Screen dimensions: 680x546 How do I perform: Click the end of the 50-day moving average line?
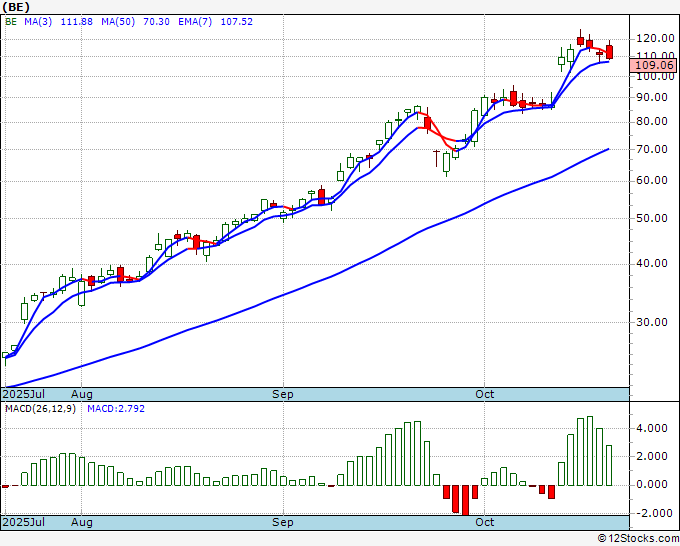(x=608, y=149)
